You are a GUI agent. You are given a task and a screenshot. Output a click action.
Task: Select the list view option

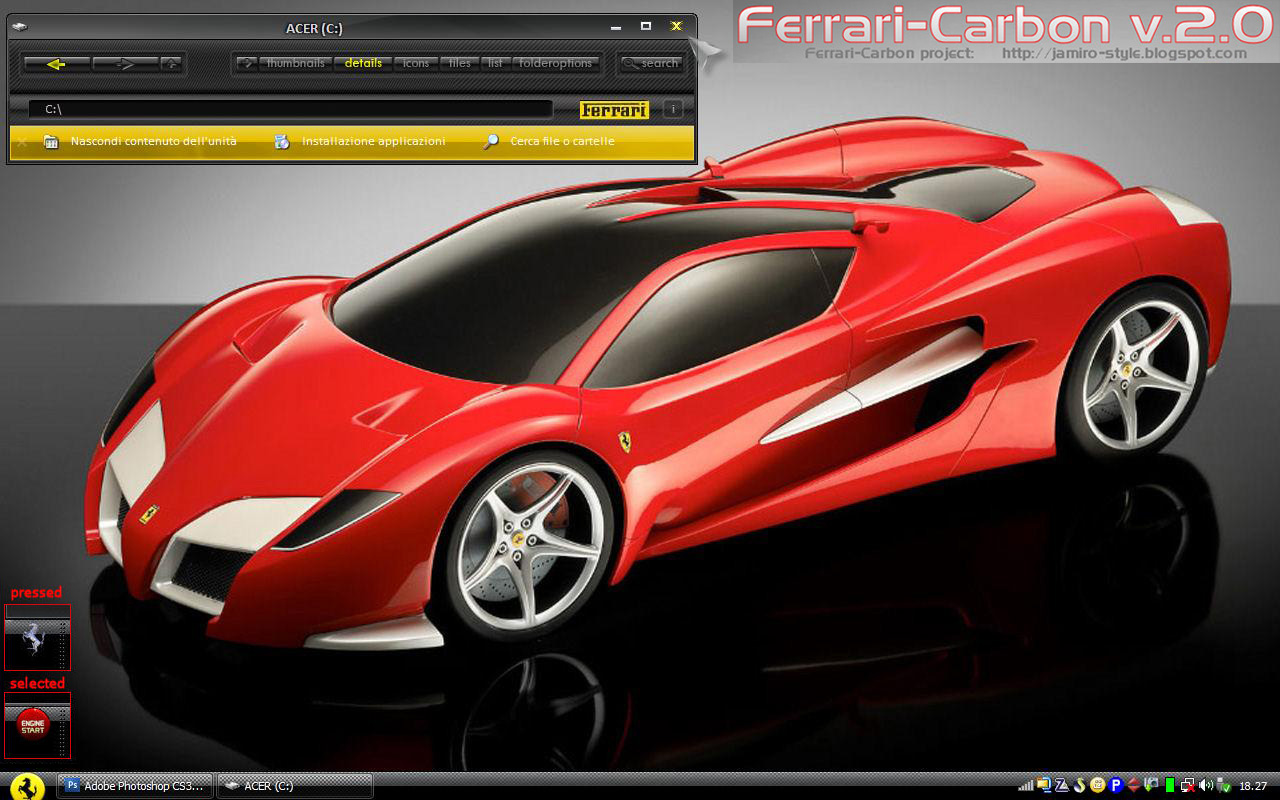495,63
